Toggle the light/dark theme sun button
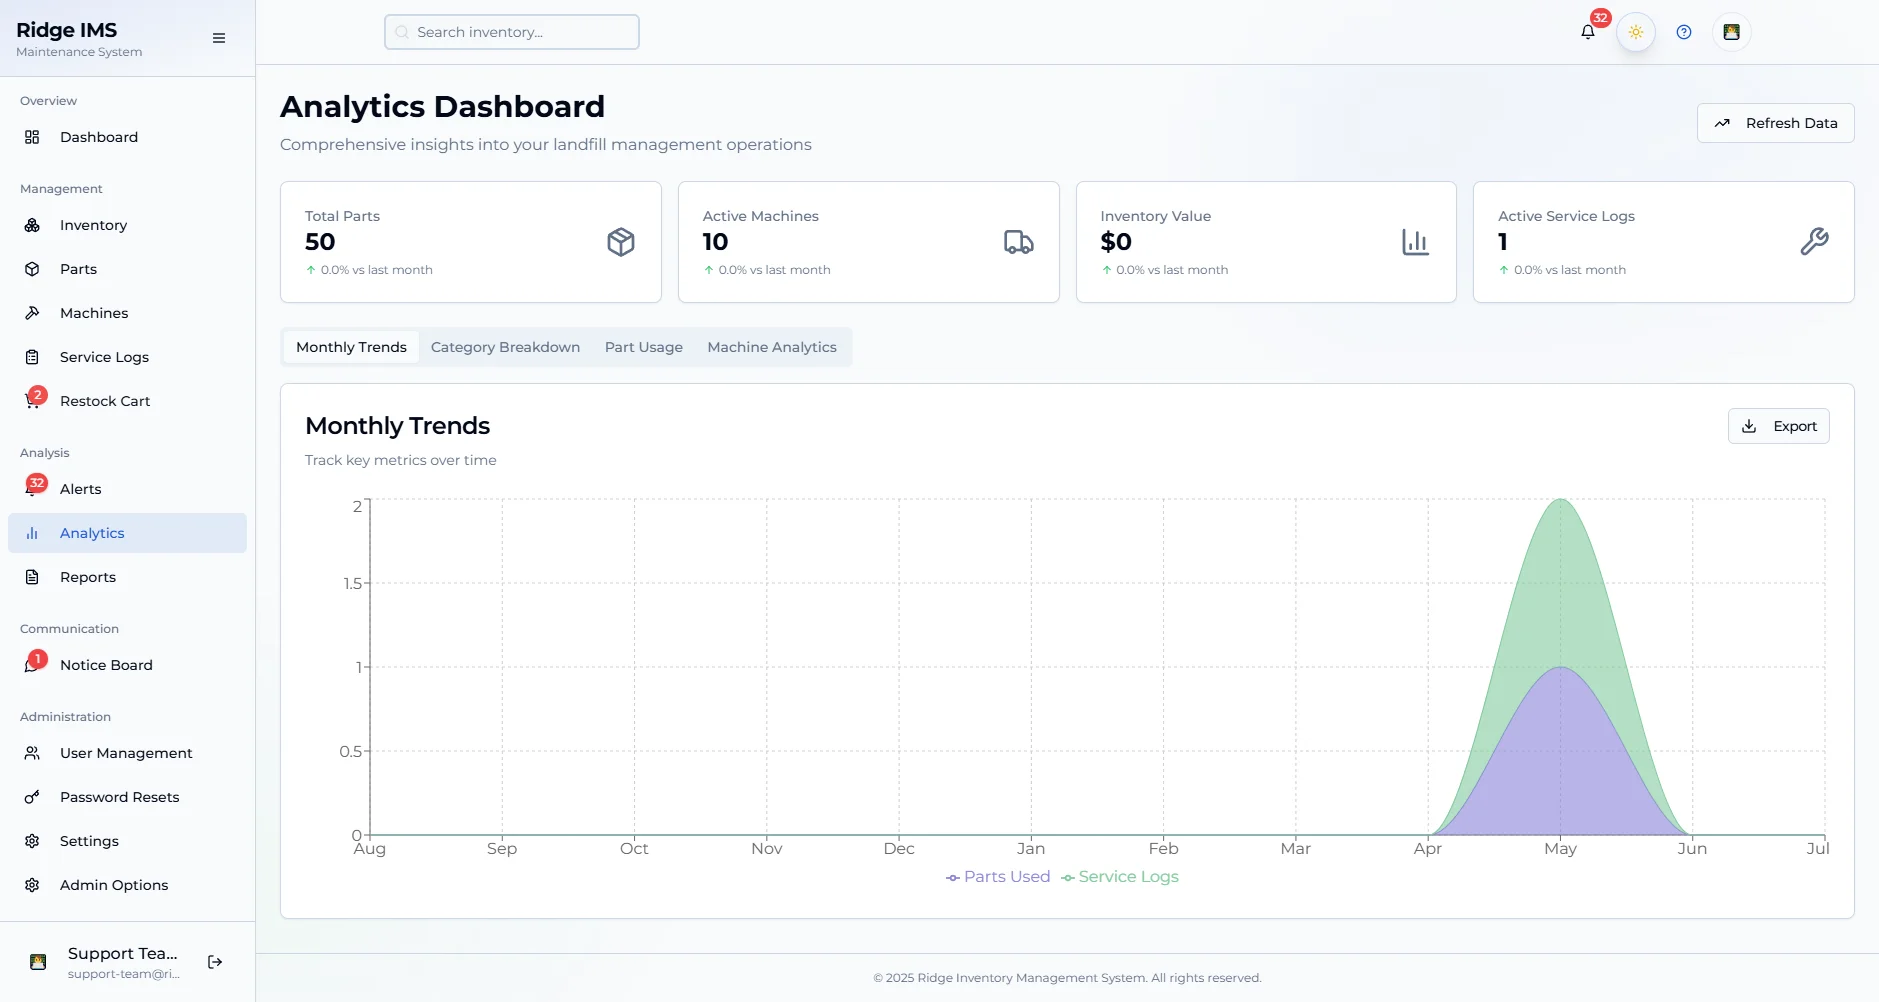 (1636, 32)
